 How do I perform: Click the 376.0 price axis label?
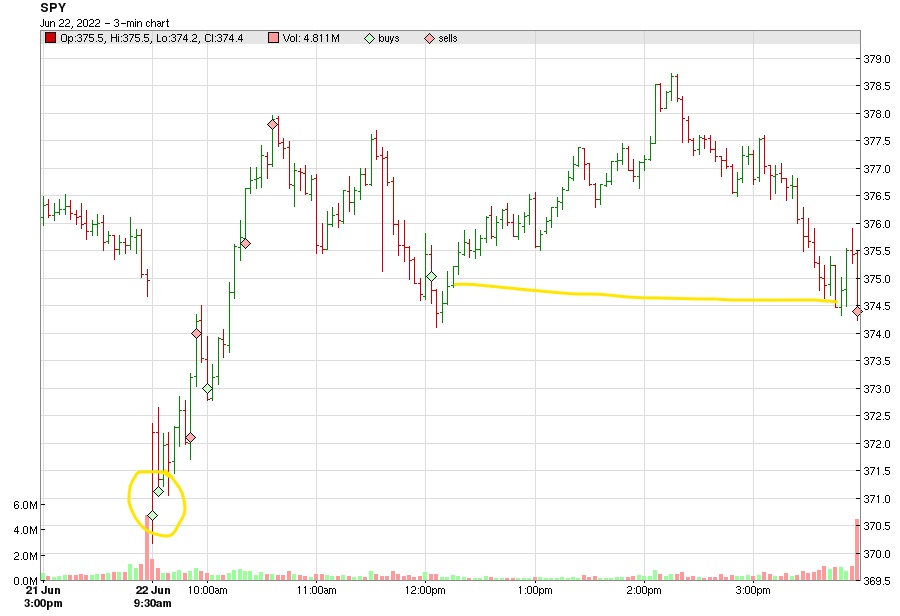877,224
